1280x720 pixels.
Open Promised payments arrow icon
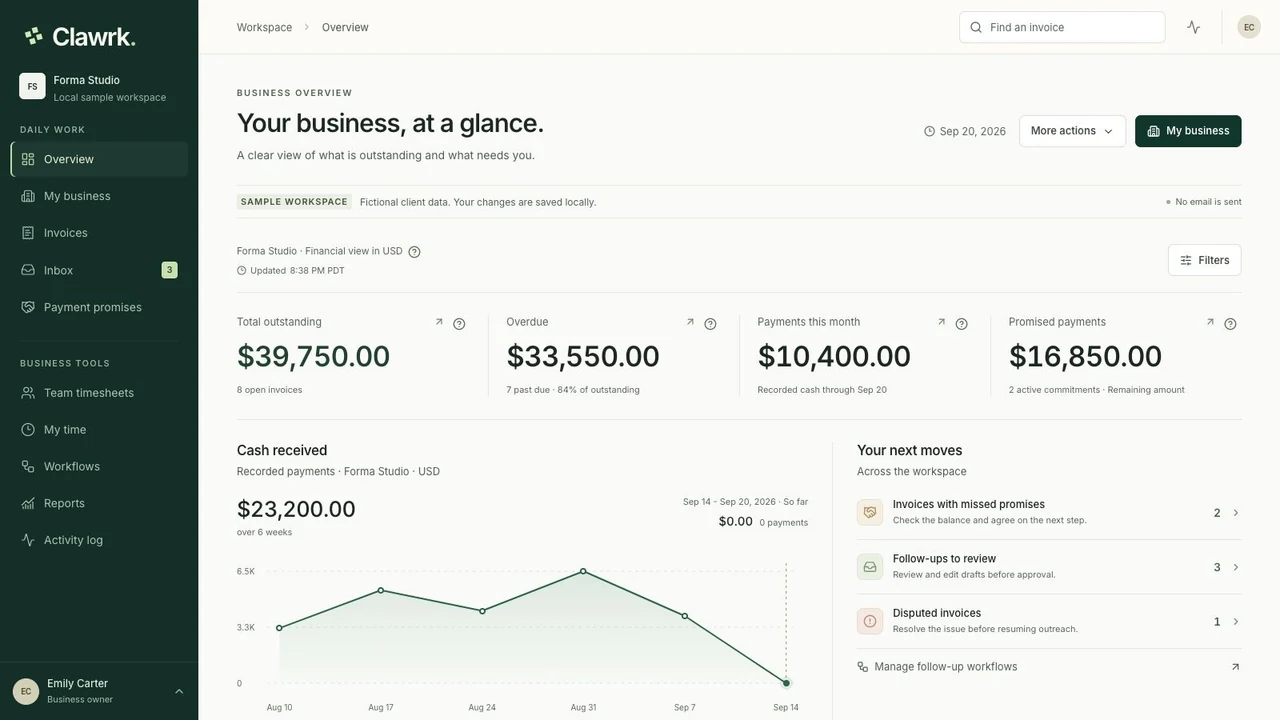pyautogui.click(x=1210, y=322)
